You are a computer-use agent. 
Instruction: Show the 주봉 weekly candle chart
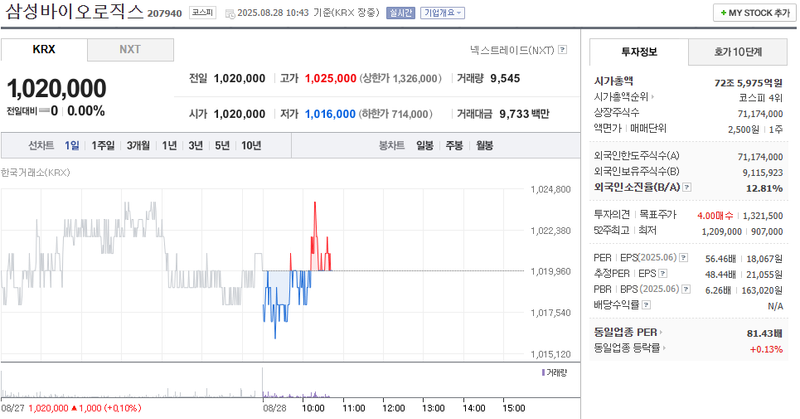point(454,145)
